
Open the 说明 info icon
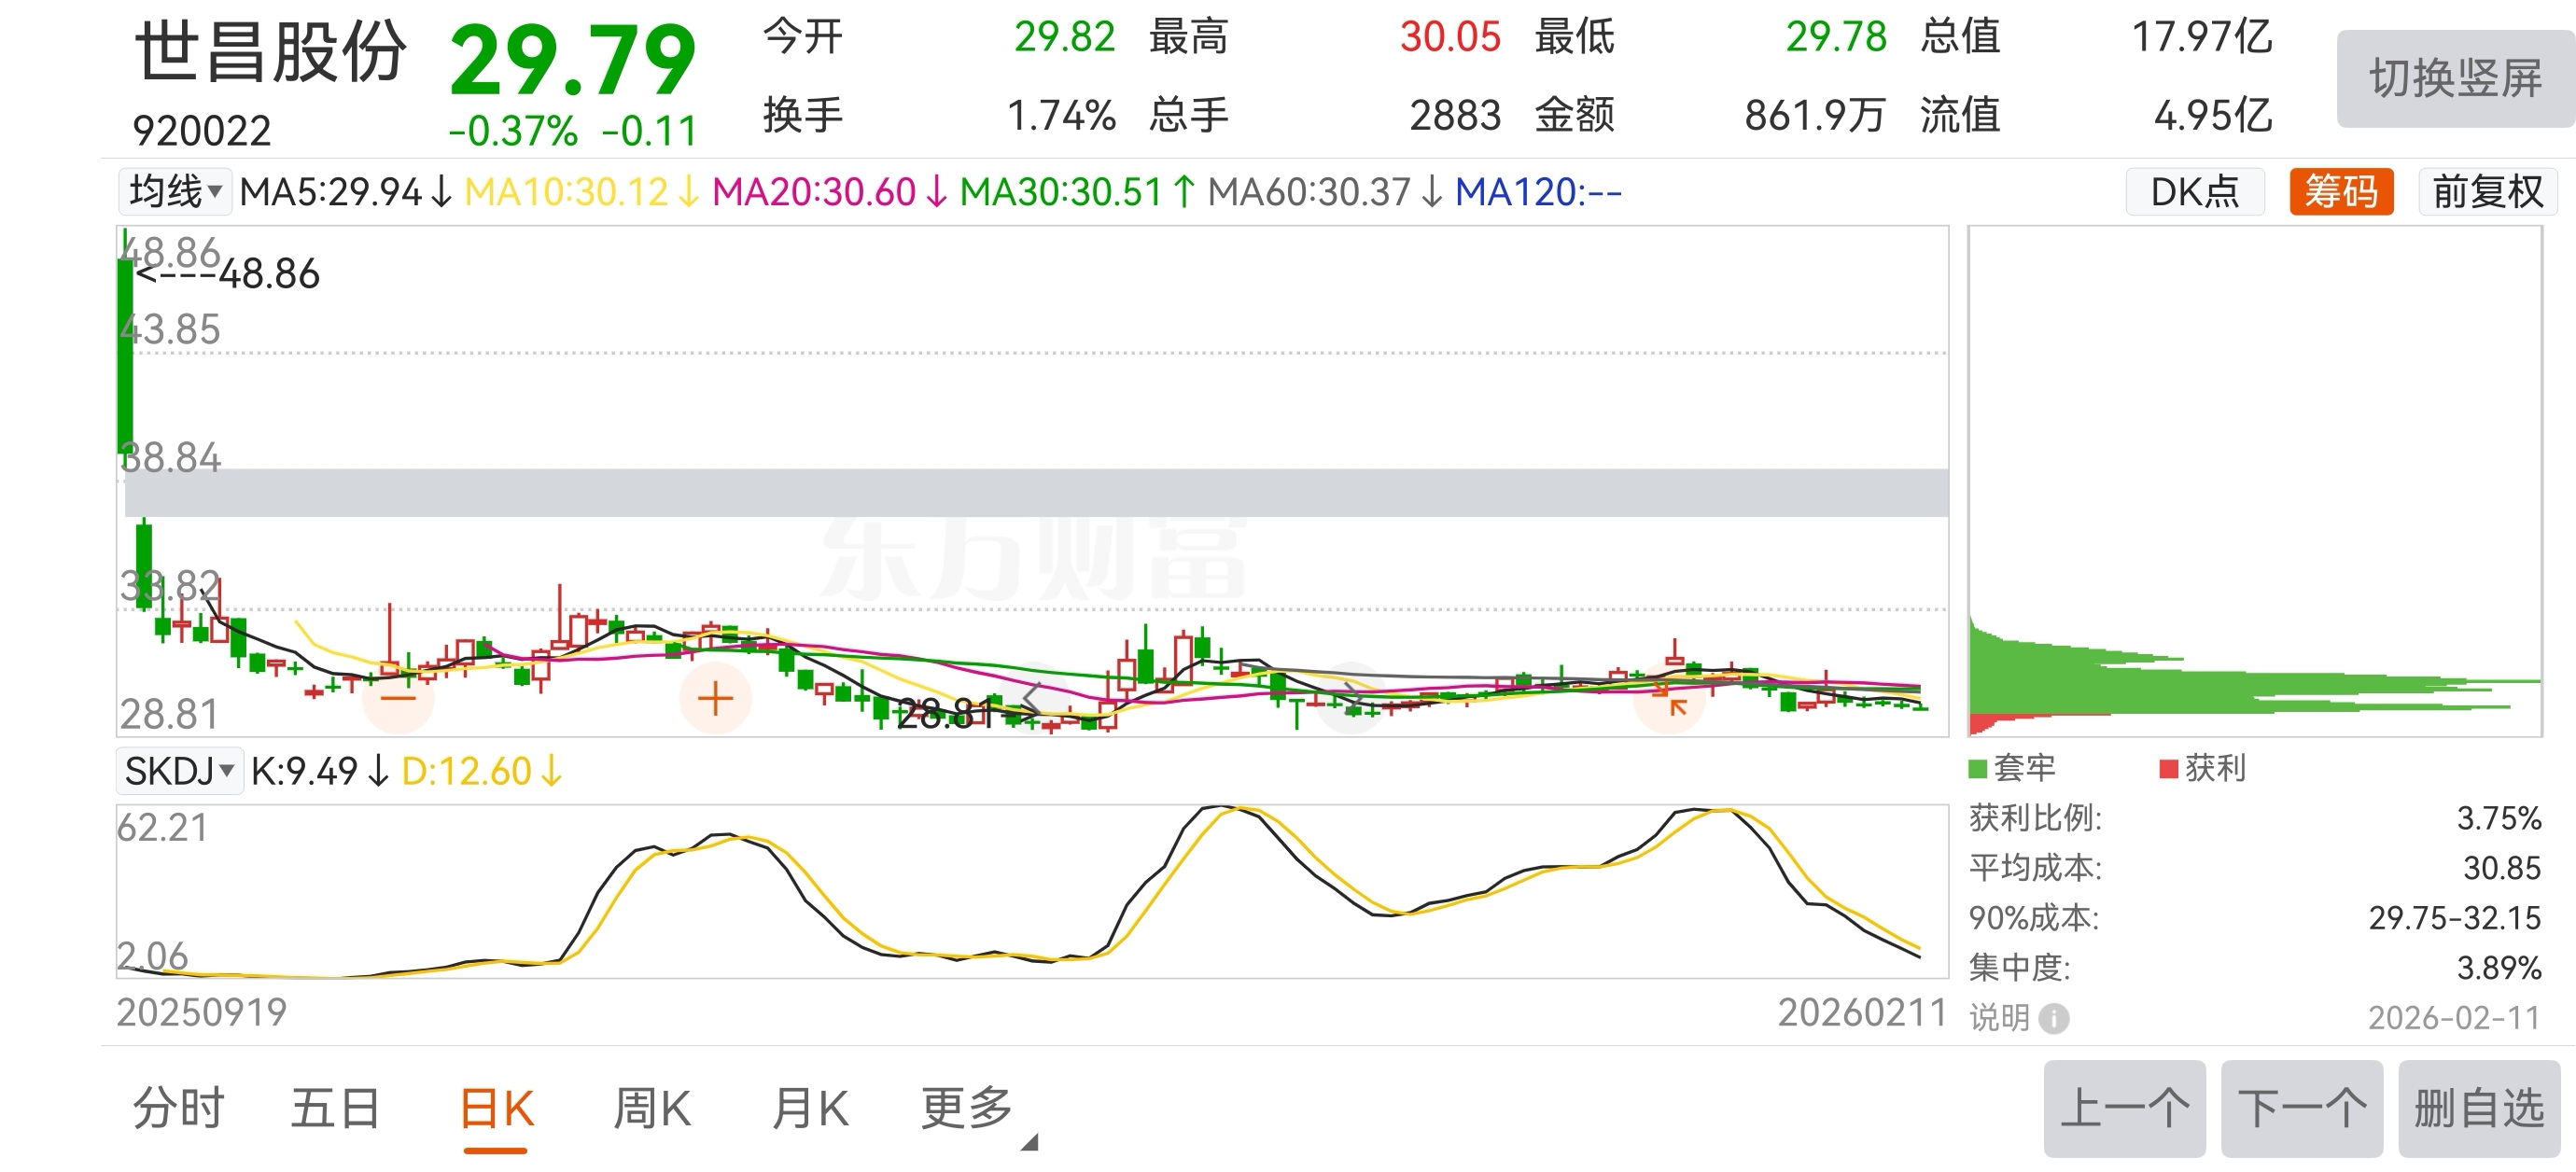point(2053,1018)
